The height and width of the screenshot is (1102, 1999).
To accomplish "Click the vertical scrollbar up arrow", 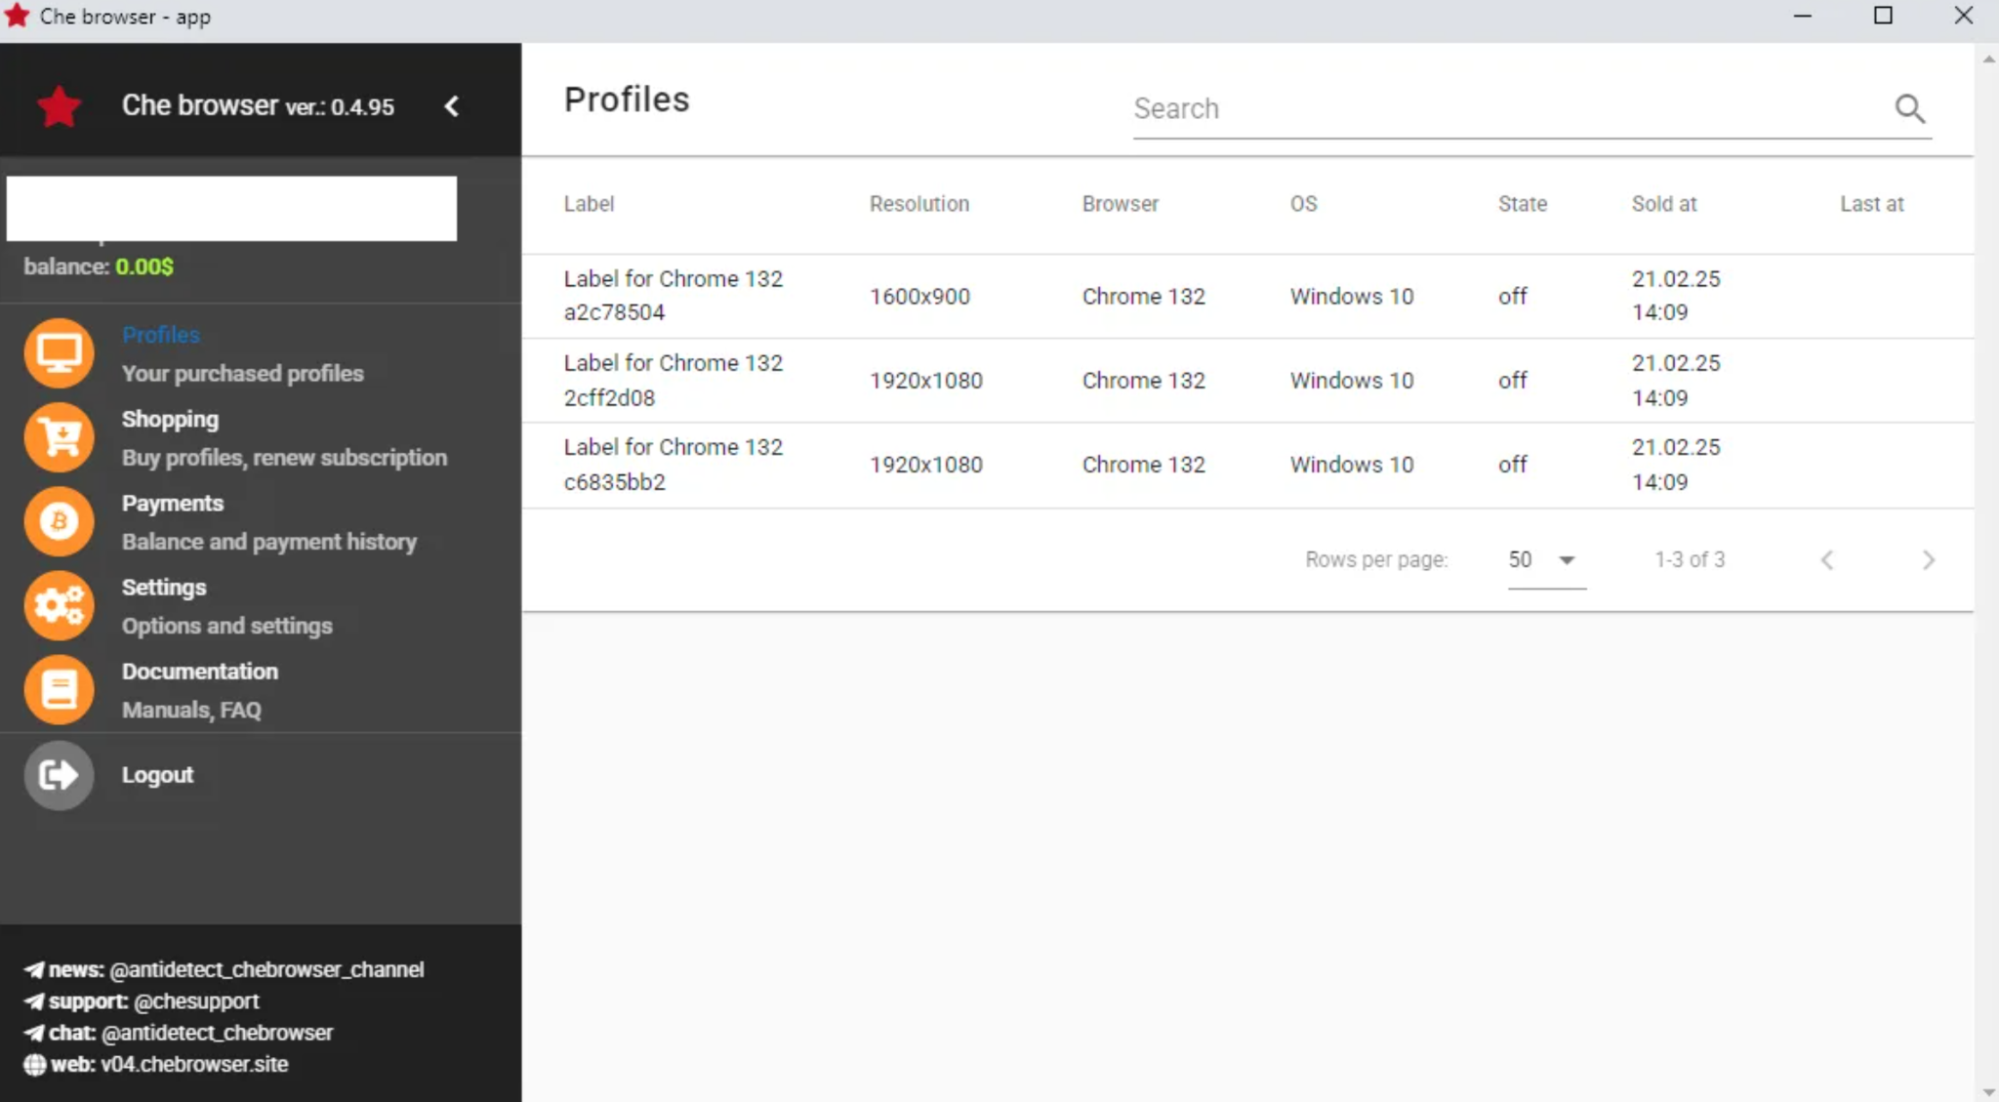I will (1988, 58).
